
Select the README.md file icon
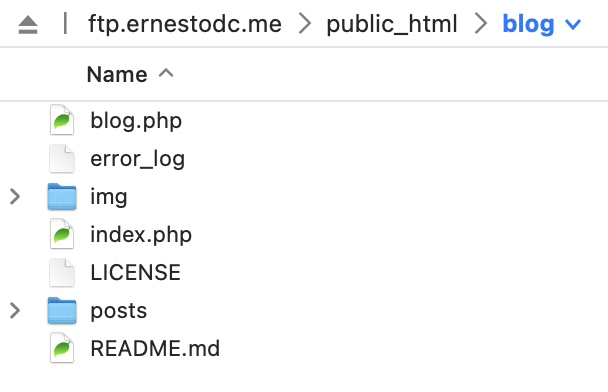(x=62, y=348)
